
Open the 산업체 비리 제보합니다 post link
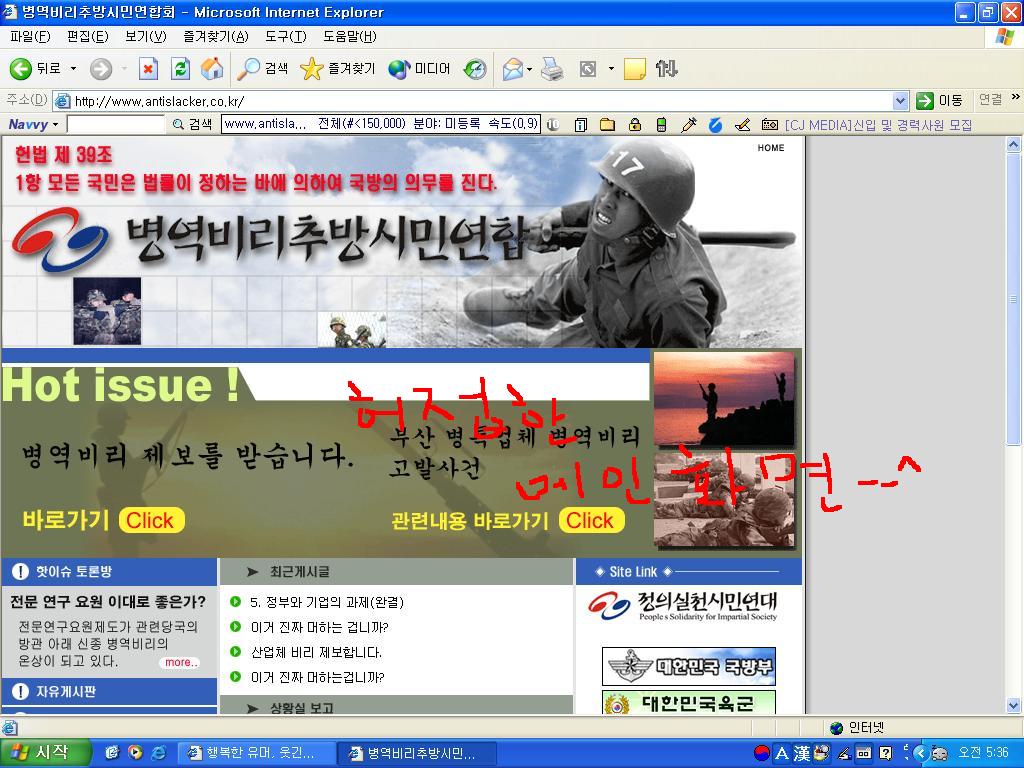click(x=316, y=652)
